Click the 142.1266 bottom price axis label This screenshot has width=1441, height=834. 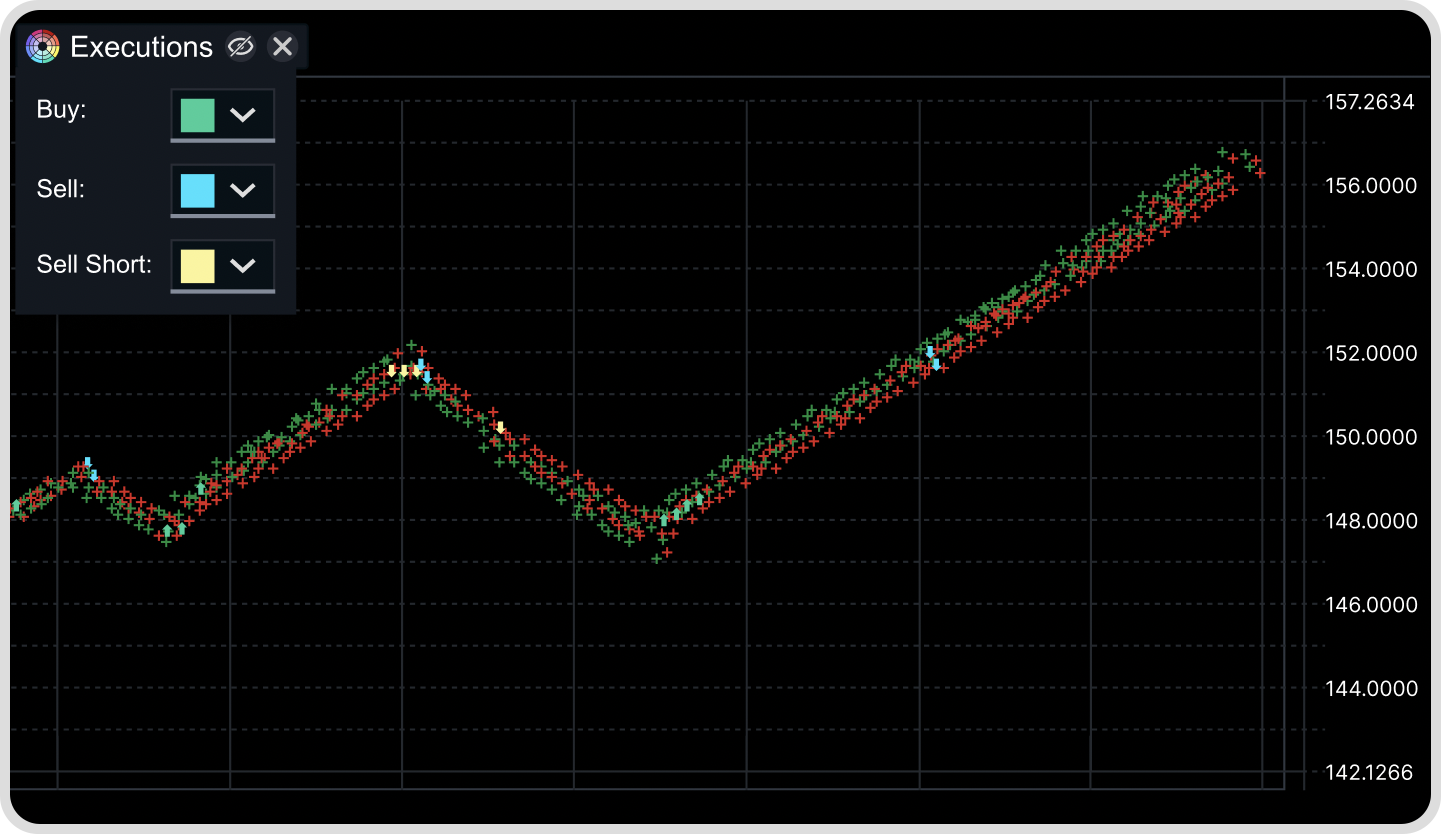tap(1369, 772)
